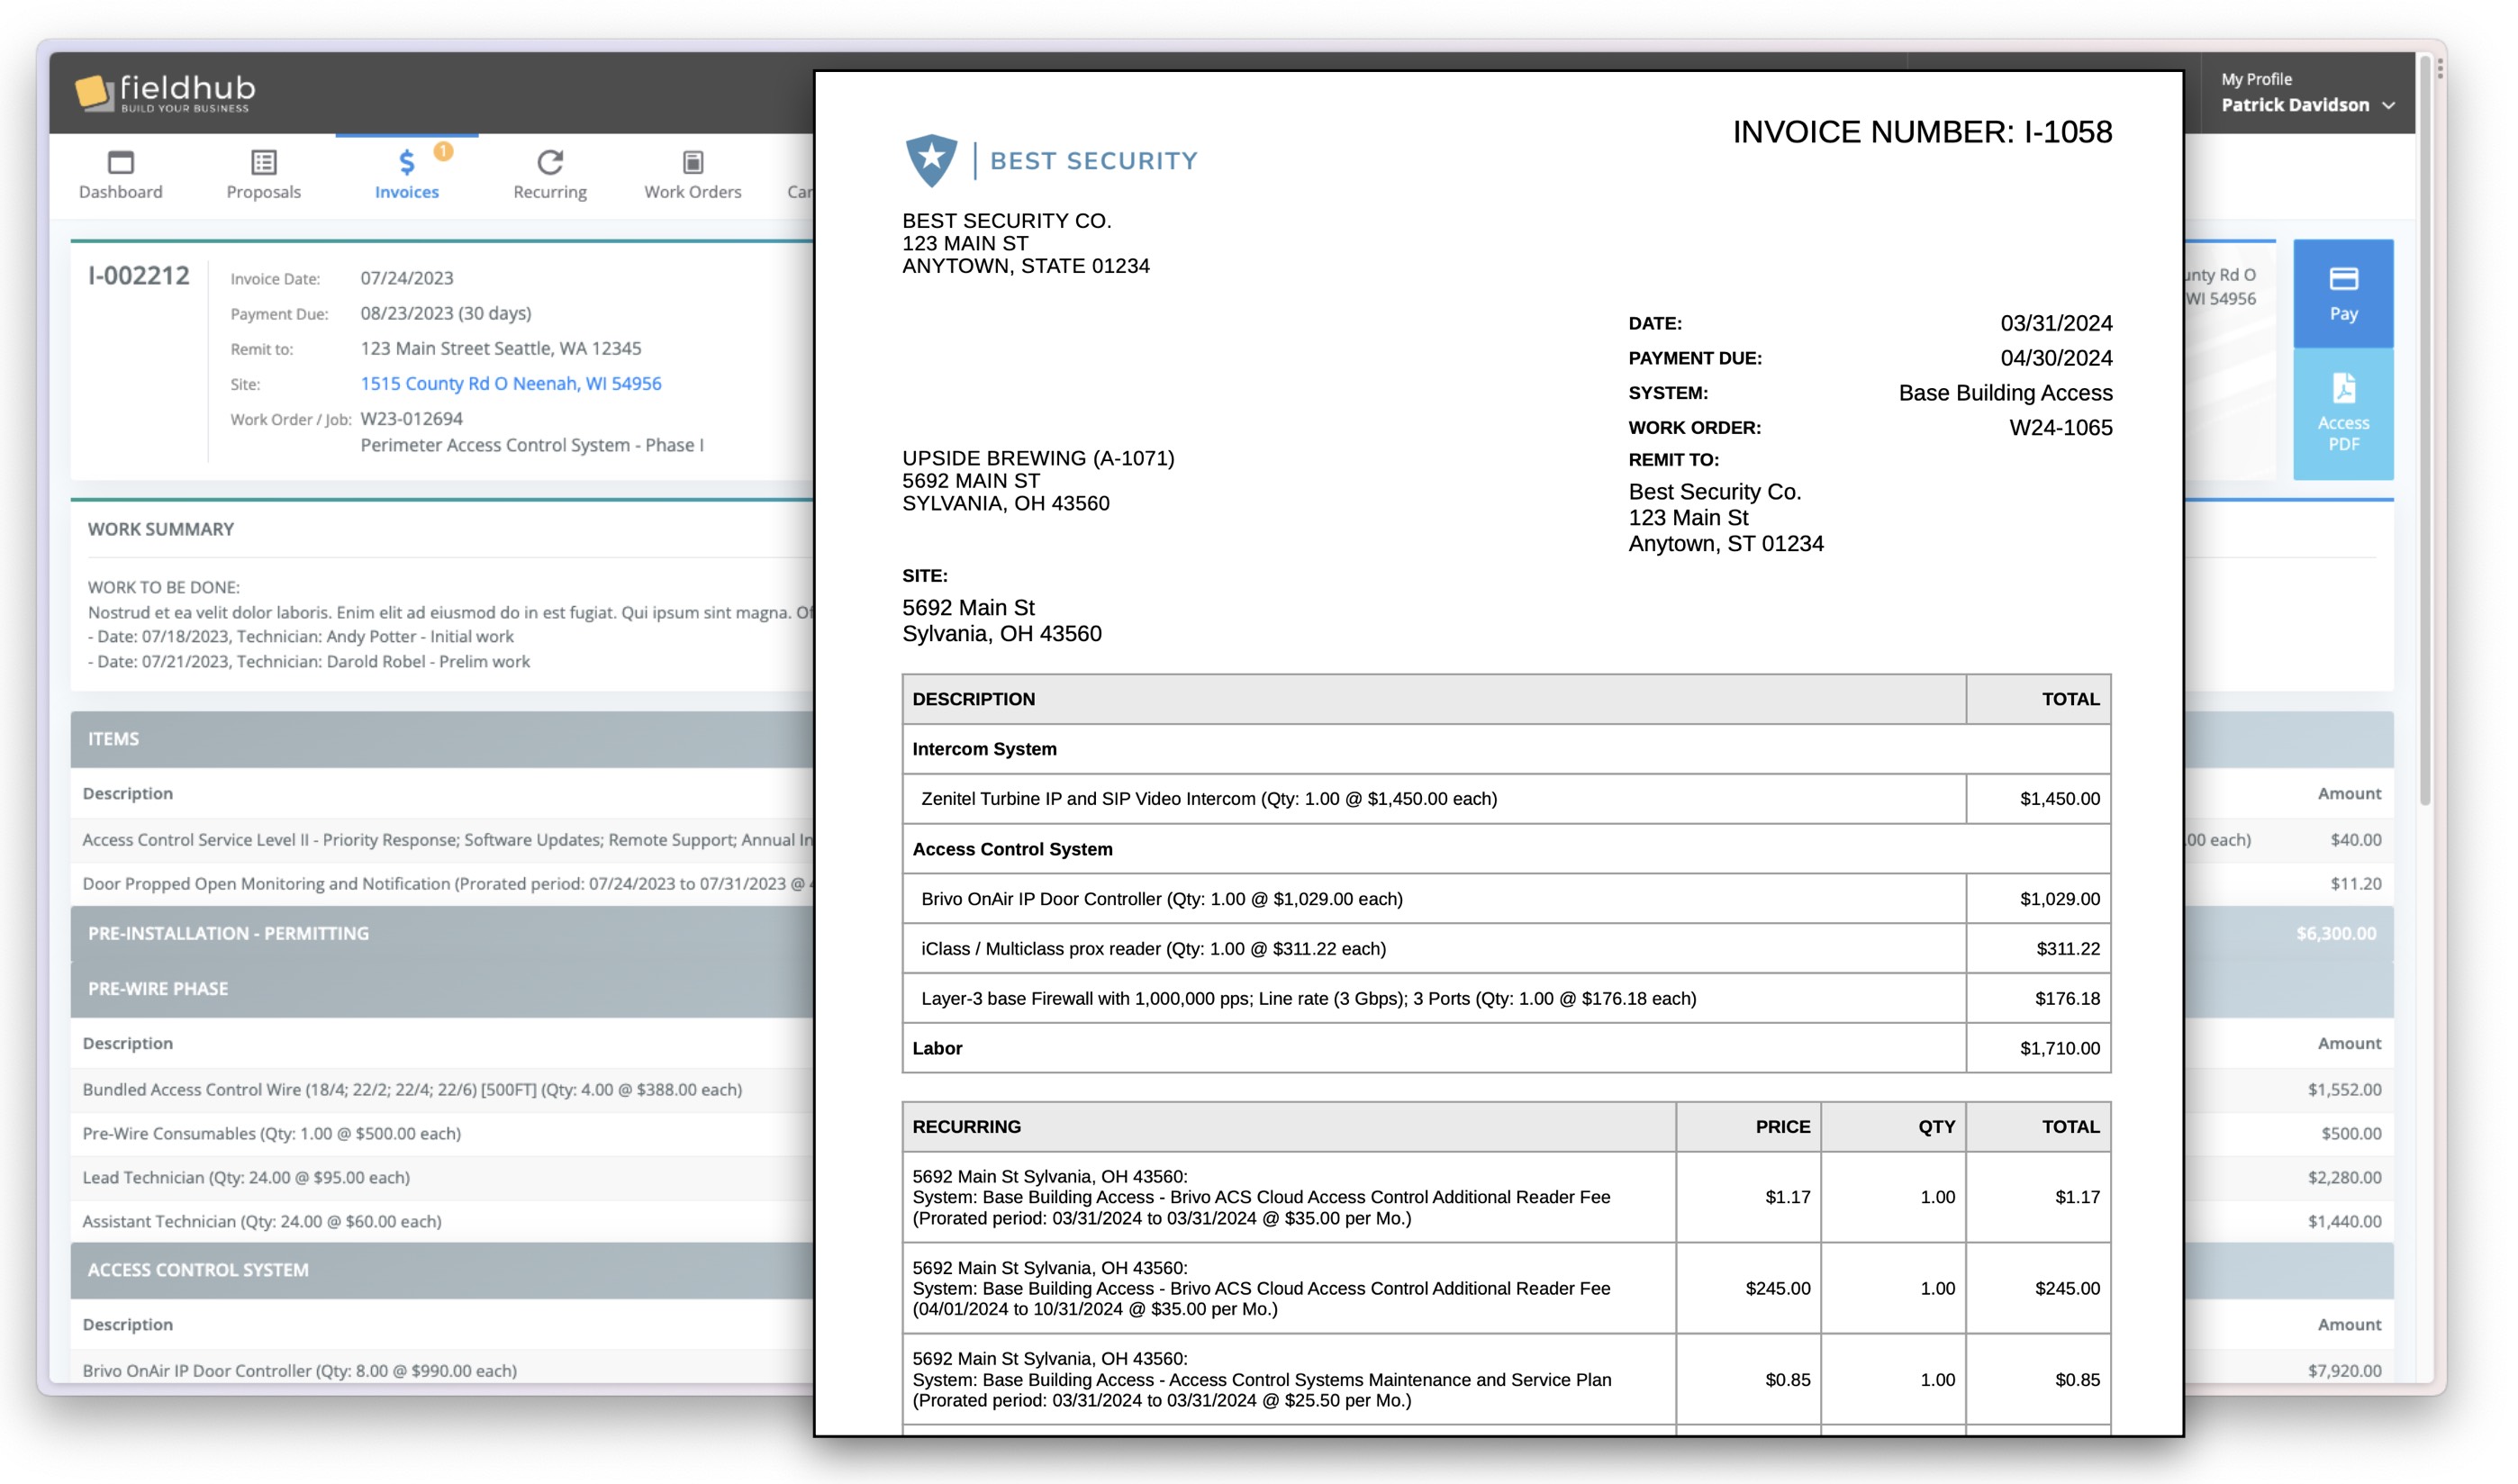Click the credit card Pay icon
This screenshot has height=1484, width=2518.
point(2343,279)
